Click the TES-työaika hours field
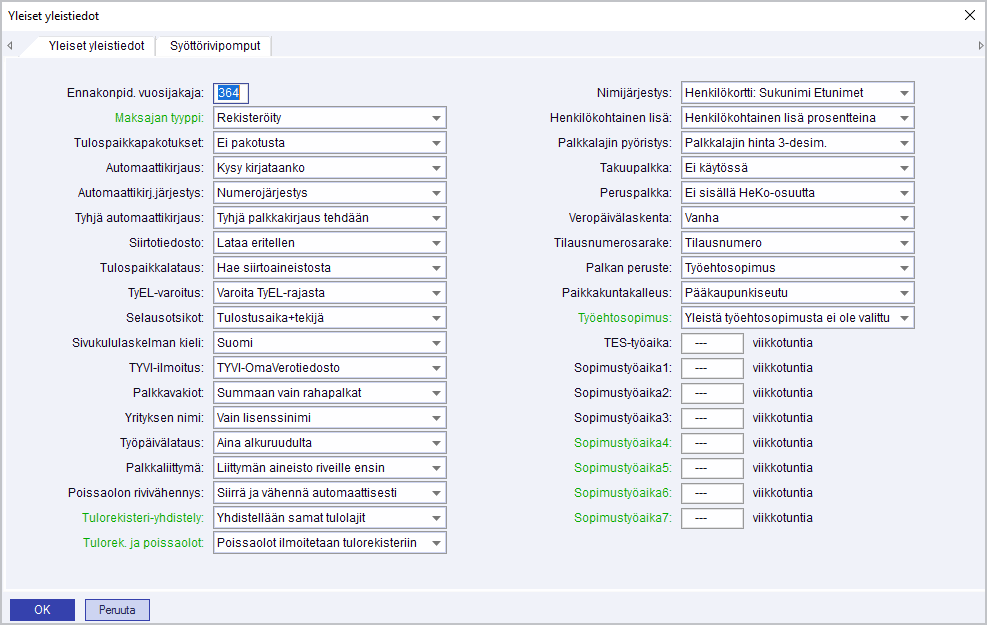987x625 pixels. pos(711,343)
